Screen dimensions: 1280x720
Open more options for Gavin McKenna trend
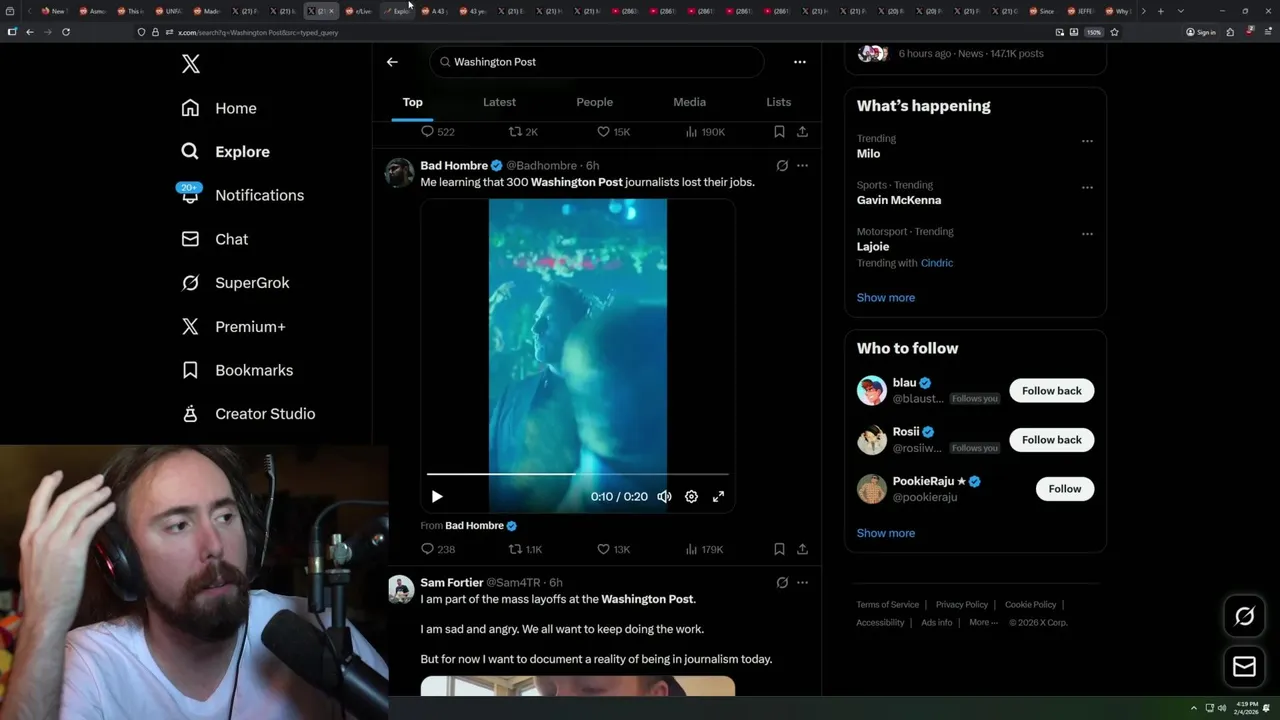click(1087, 187)
